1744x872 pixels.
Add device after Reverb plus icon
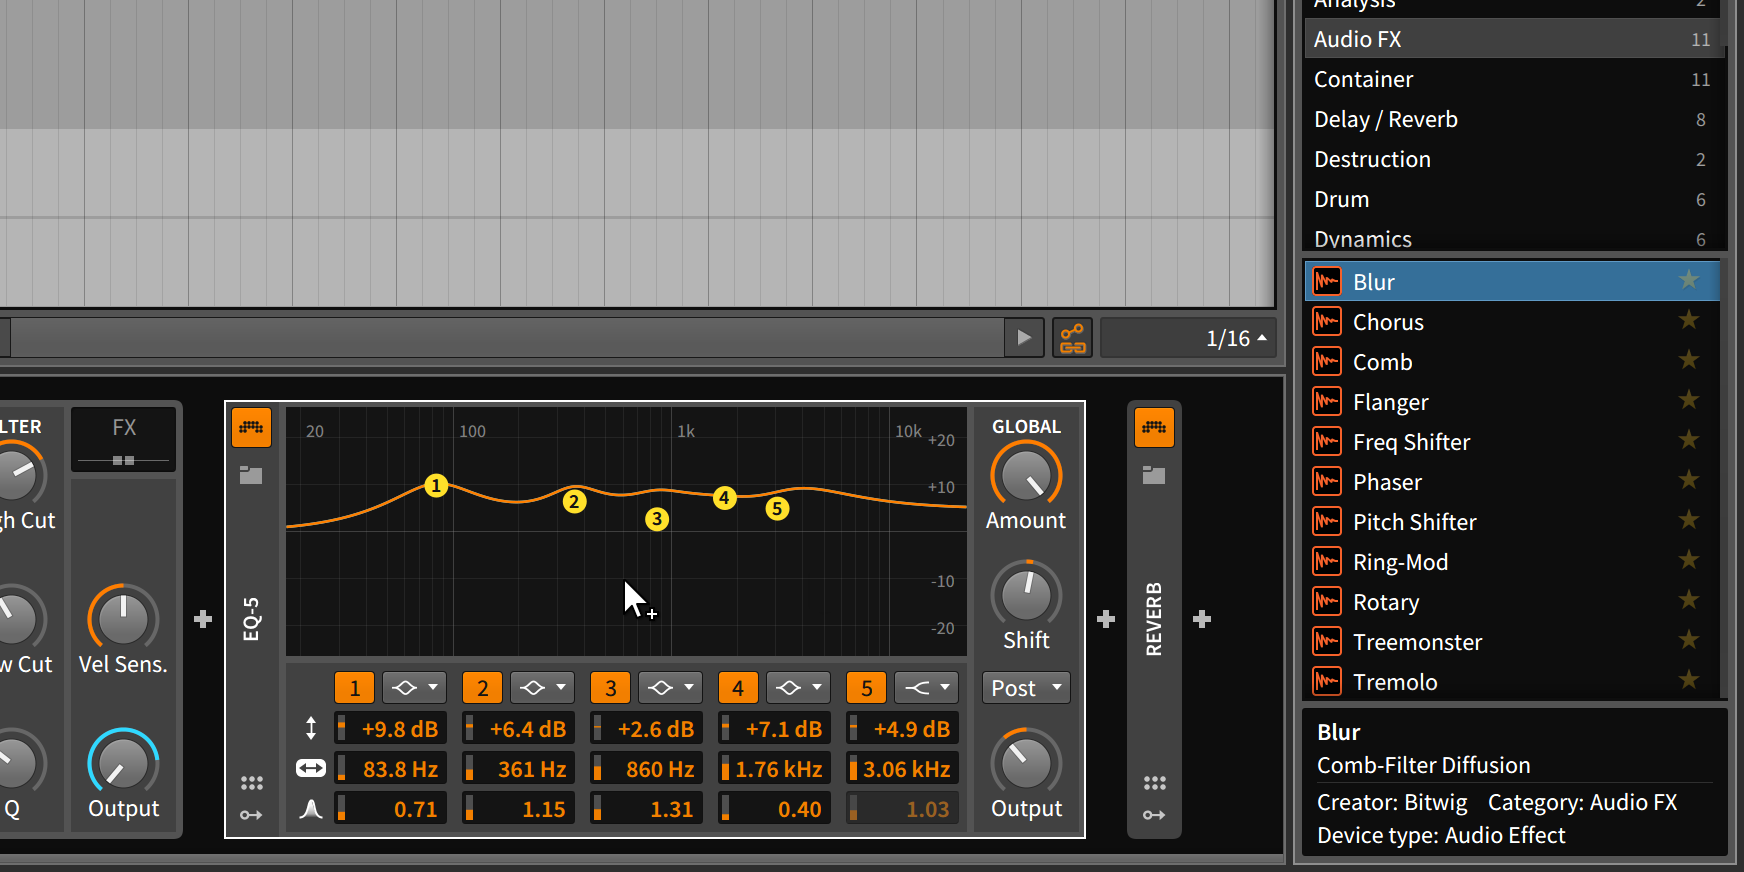[1202, 619]
